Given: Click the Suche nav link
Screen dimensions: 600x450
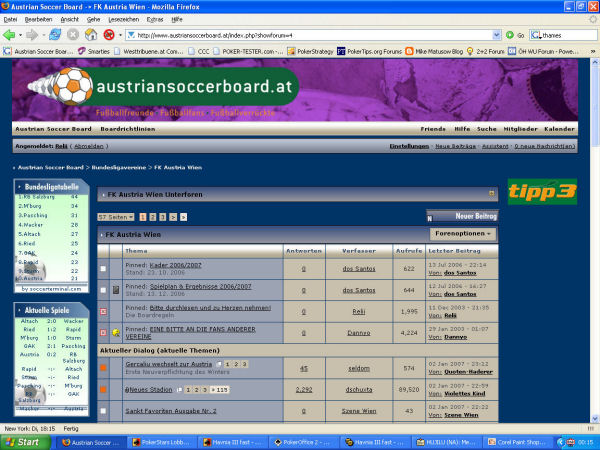Looking at the screenshot, I should [x=486, y=129].
